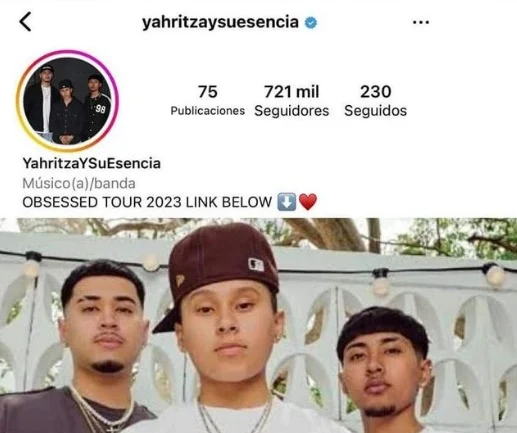
Task: Open the trio group photo post
Action: [x=258, y=325]
